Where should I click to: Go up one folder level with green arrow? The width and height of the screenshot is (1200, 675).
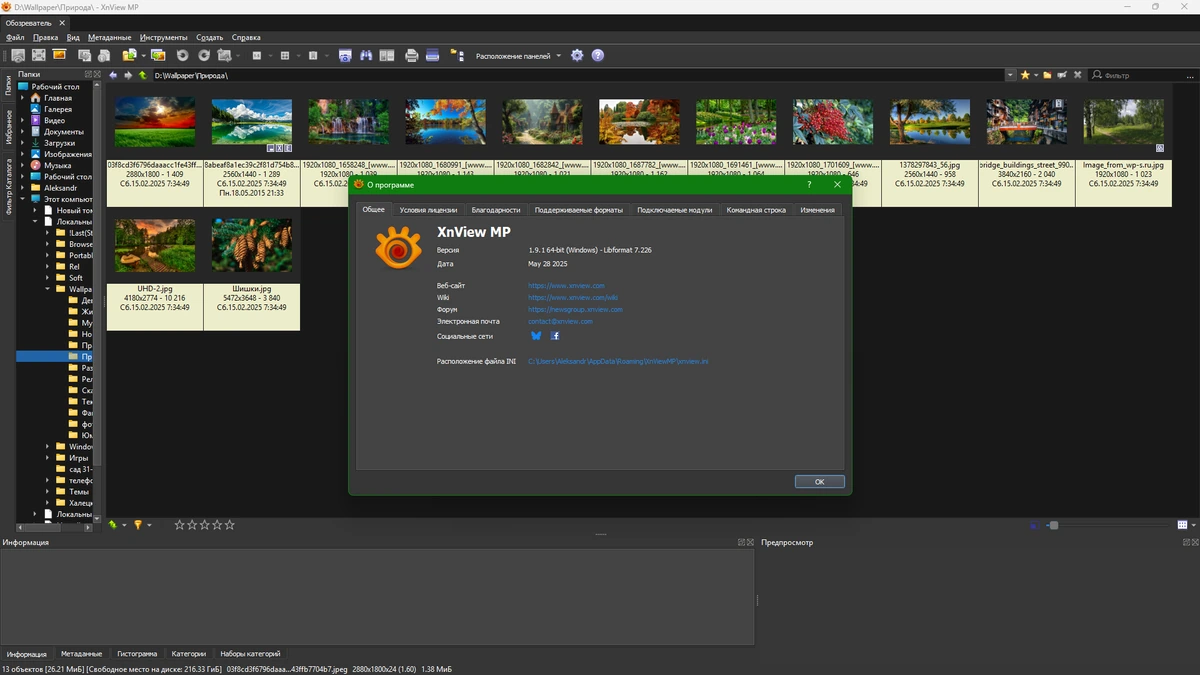[x=143, y=75]
